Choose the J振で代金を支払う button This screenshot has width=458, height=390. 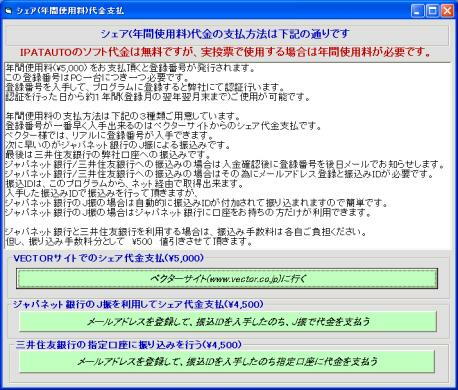pyautogui.click(x=228, y=322)
